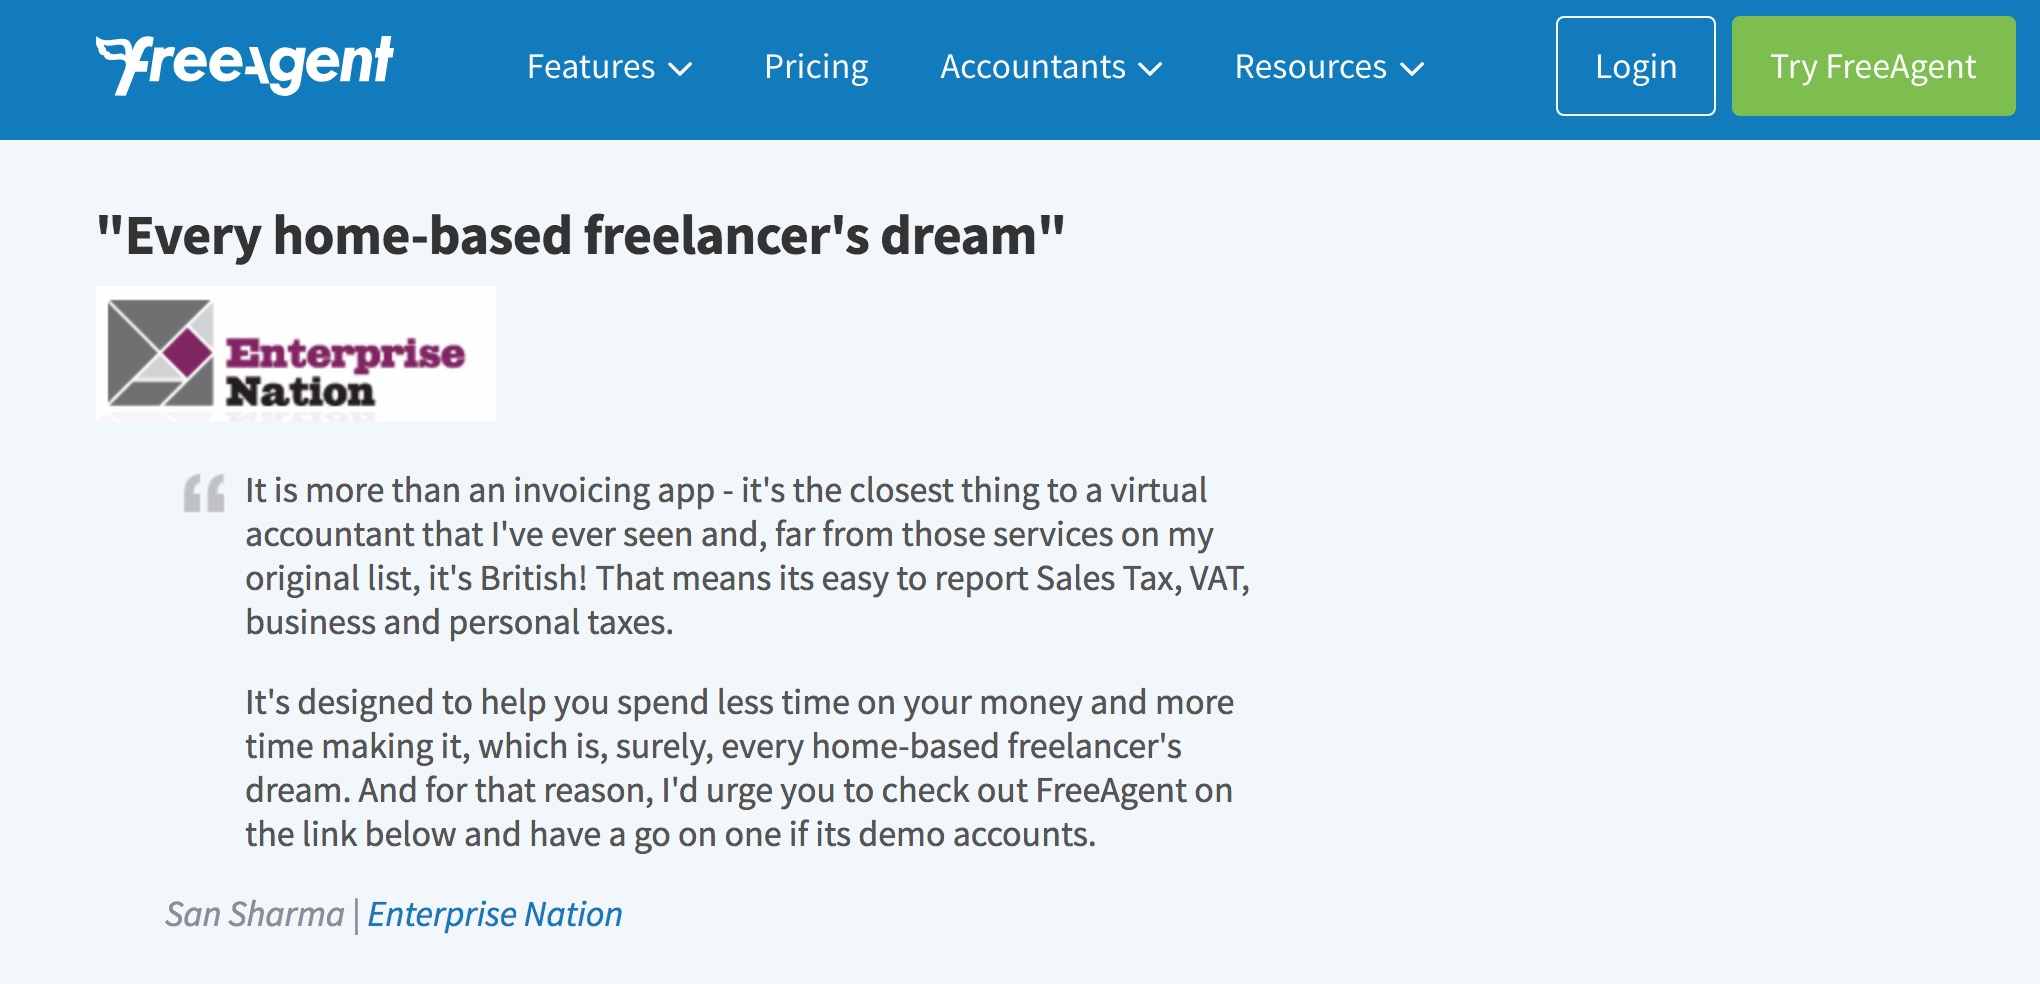The width and height of the screenshot is (2040, 984).
Task: Select the Accountants nav text
Action: coord(1032,67)
